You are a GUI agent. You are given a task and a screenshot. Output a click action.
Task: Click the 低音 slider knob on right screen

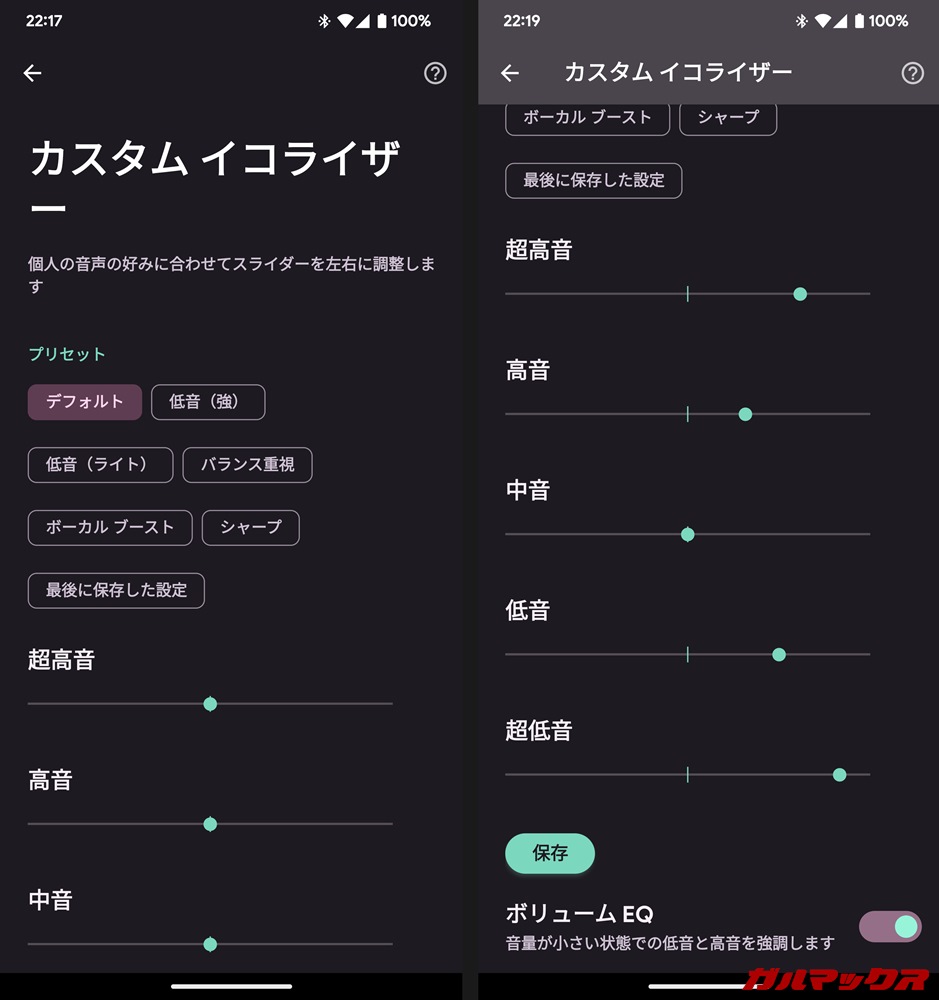(779, 655)
